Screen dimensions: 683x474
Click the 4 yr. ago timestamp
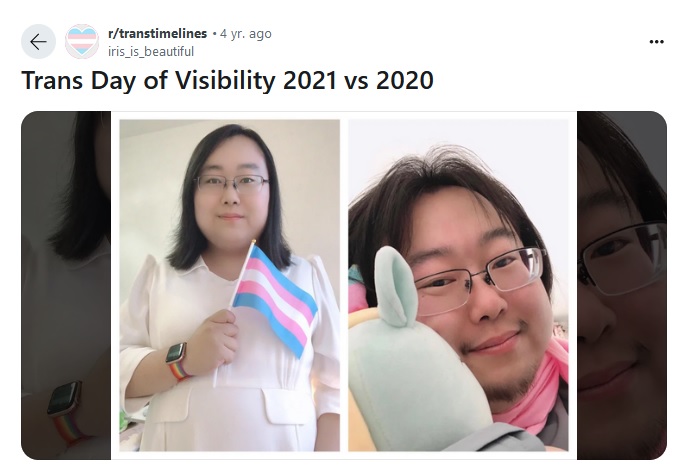(246, 34)
